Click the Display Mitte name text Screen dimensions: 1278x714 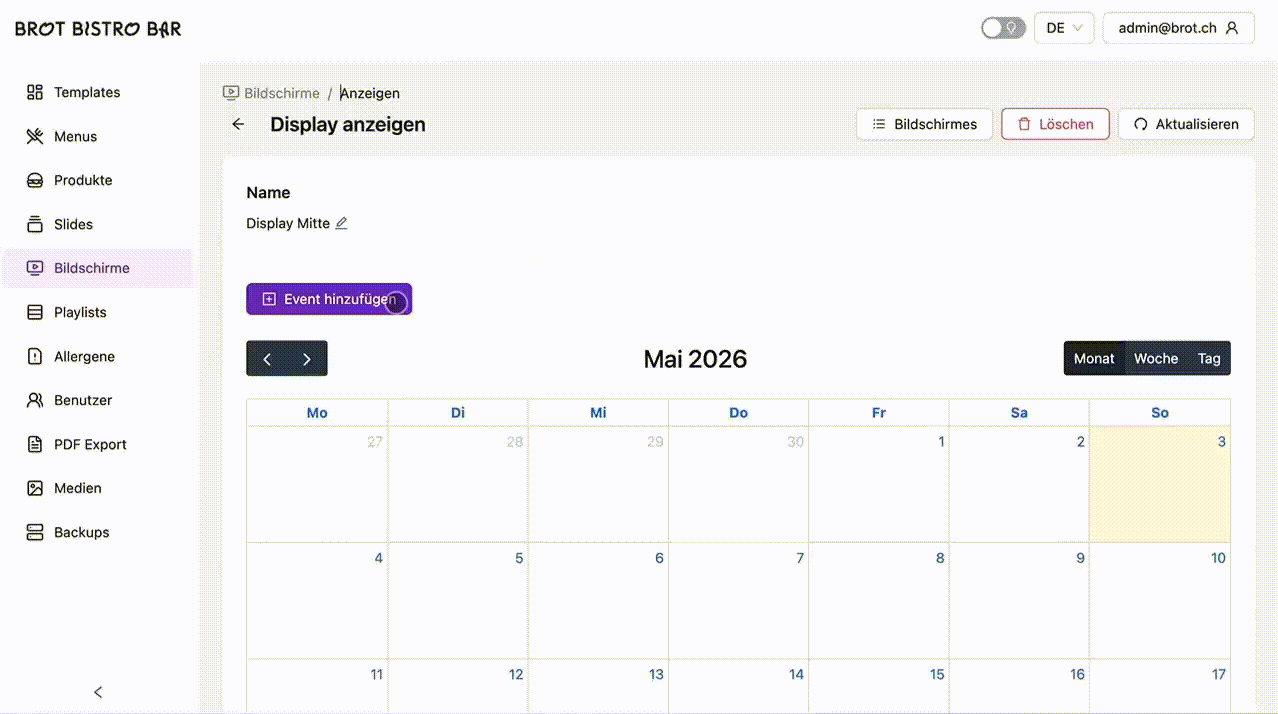click(x=288, y=223)
